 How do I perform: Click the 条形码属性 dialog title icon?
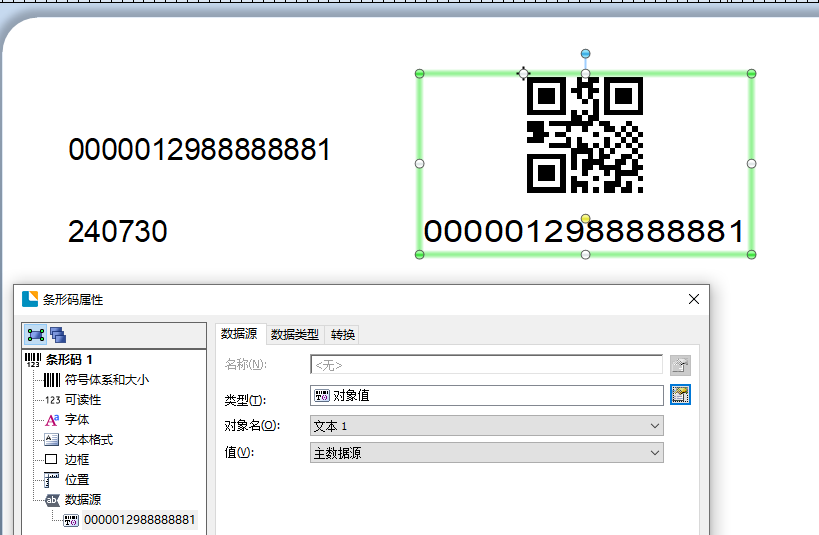pyautogui.click(x=30, y=299)
